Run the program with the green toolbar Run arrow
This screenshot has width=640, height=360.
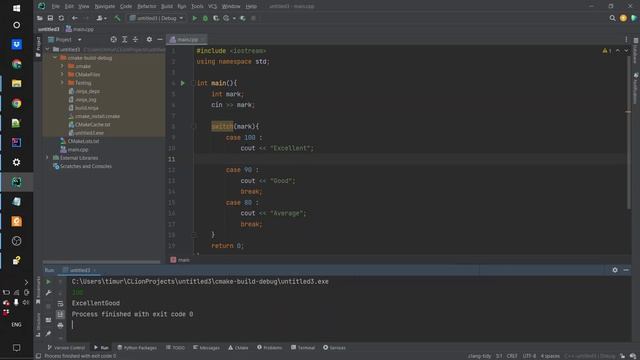(x=195, y=18)
